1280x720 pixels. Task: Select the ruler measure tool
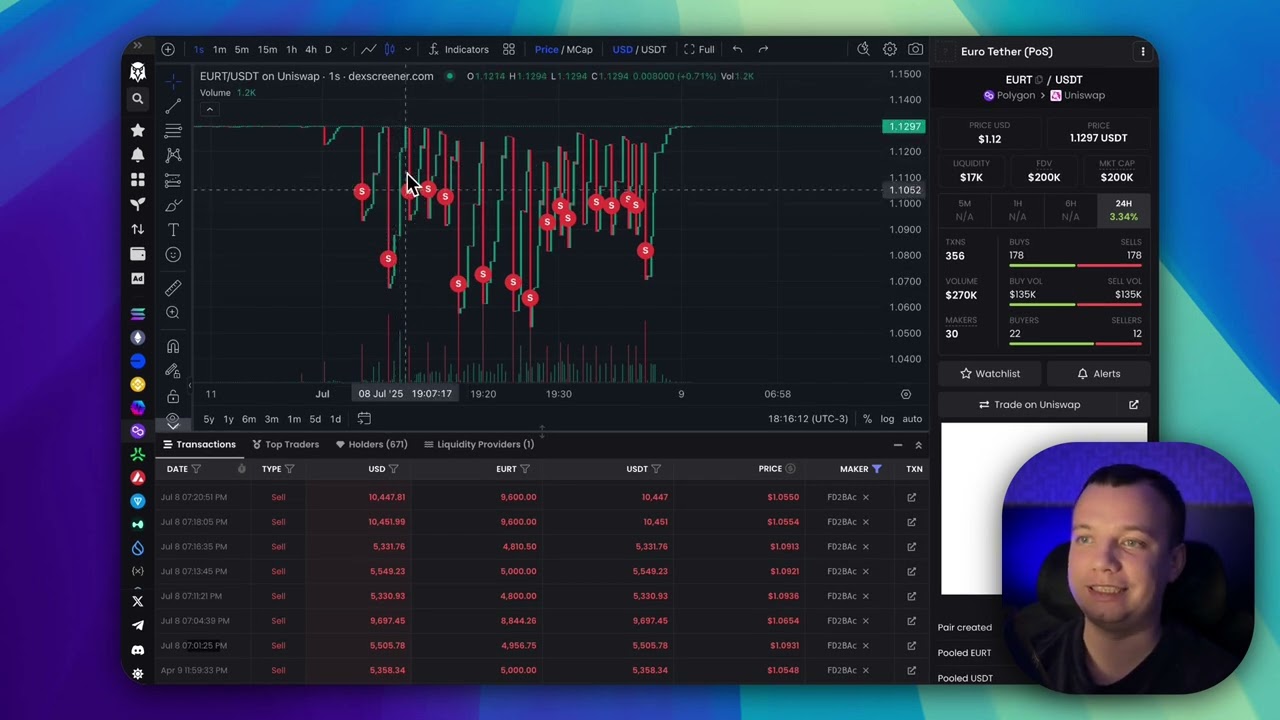[x=173, y=288]
